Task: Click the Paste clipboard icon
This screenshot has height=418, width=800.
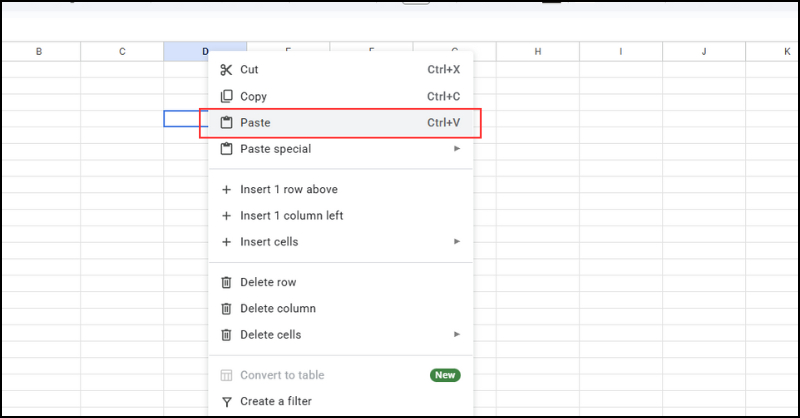Action: pos(226,123)
